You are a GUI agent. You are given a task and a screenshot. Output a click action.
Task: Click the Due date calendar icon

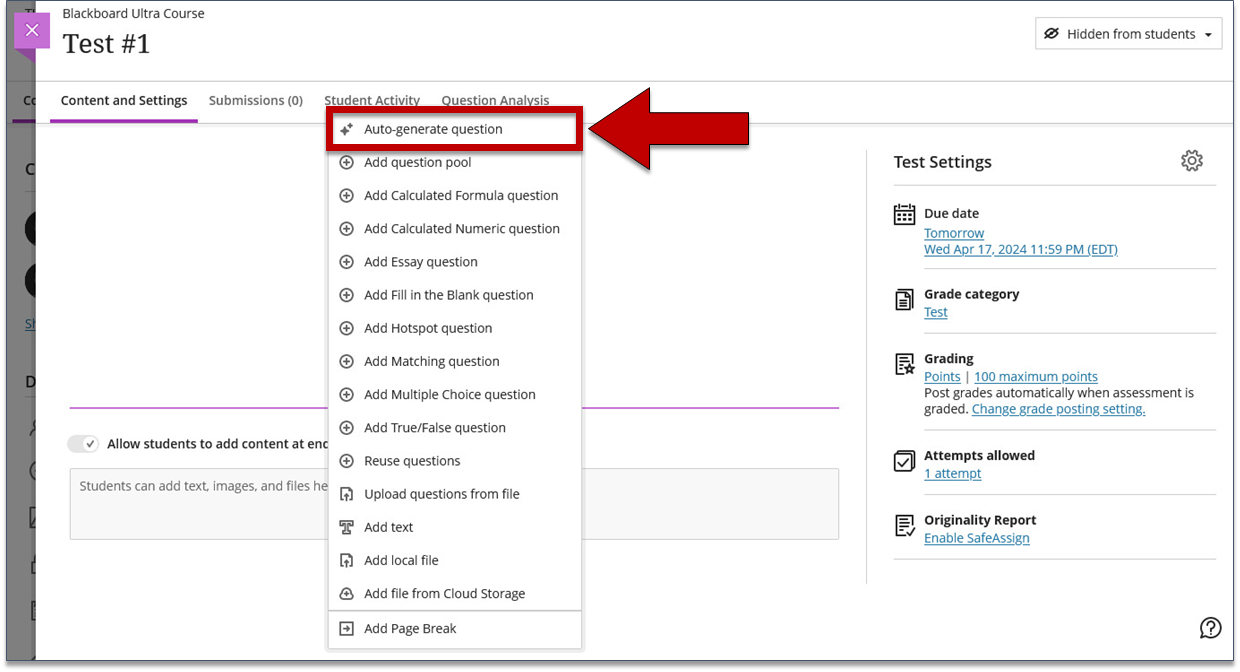click(904, 214)
